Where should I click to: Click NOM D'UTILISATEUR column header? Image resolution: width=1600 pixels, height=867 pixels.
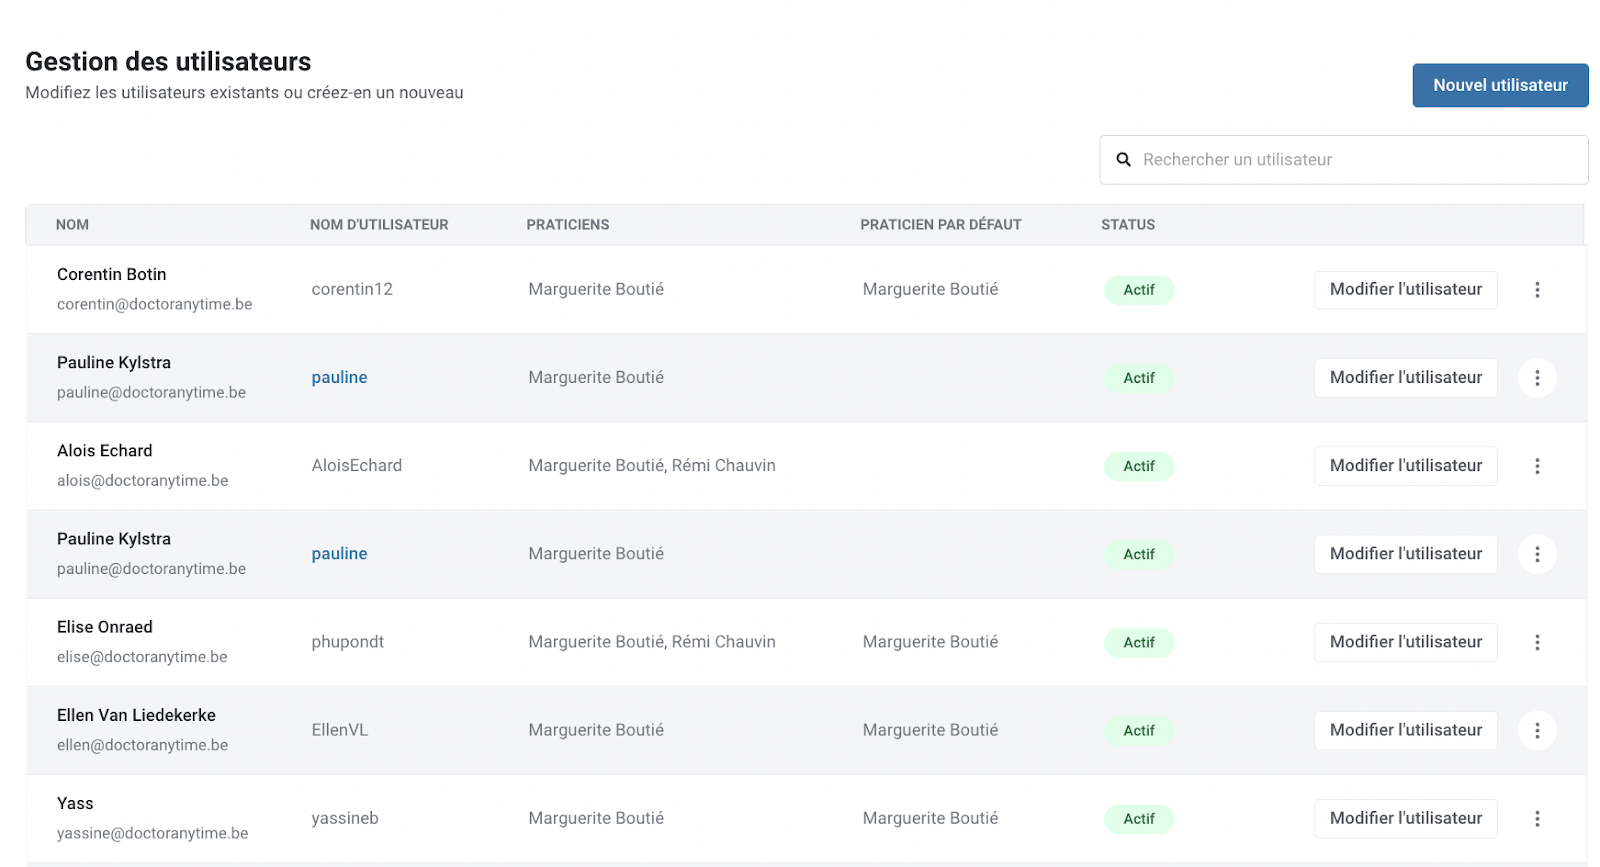point(379,225)
